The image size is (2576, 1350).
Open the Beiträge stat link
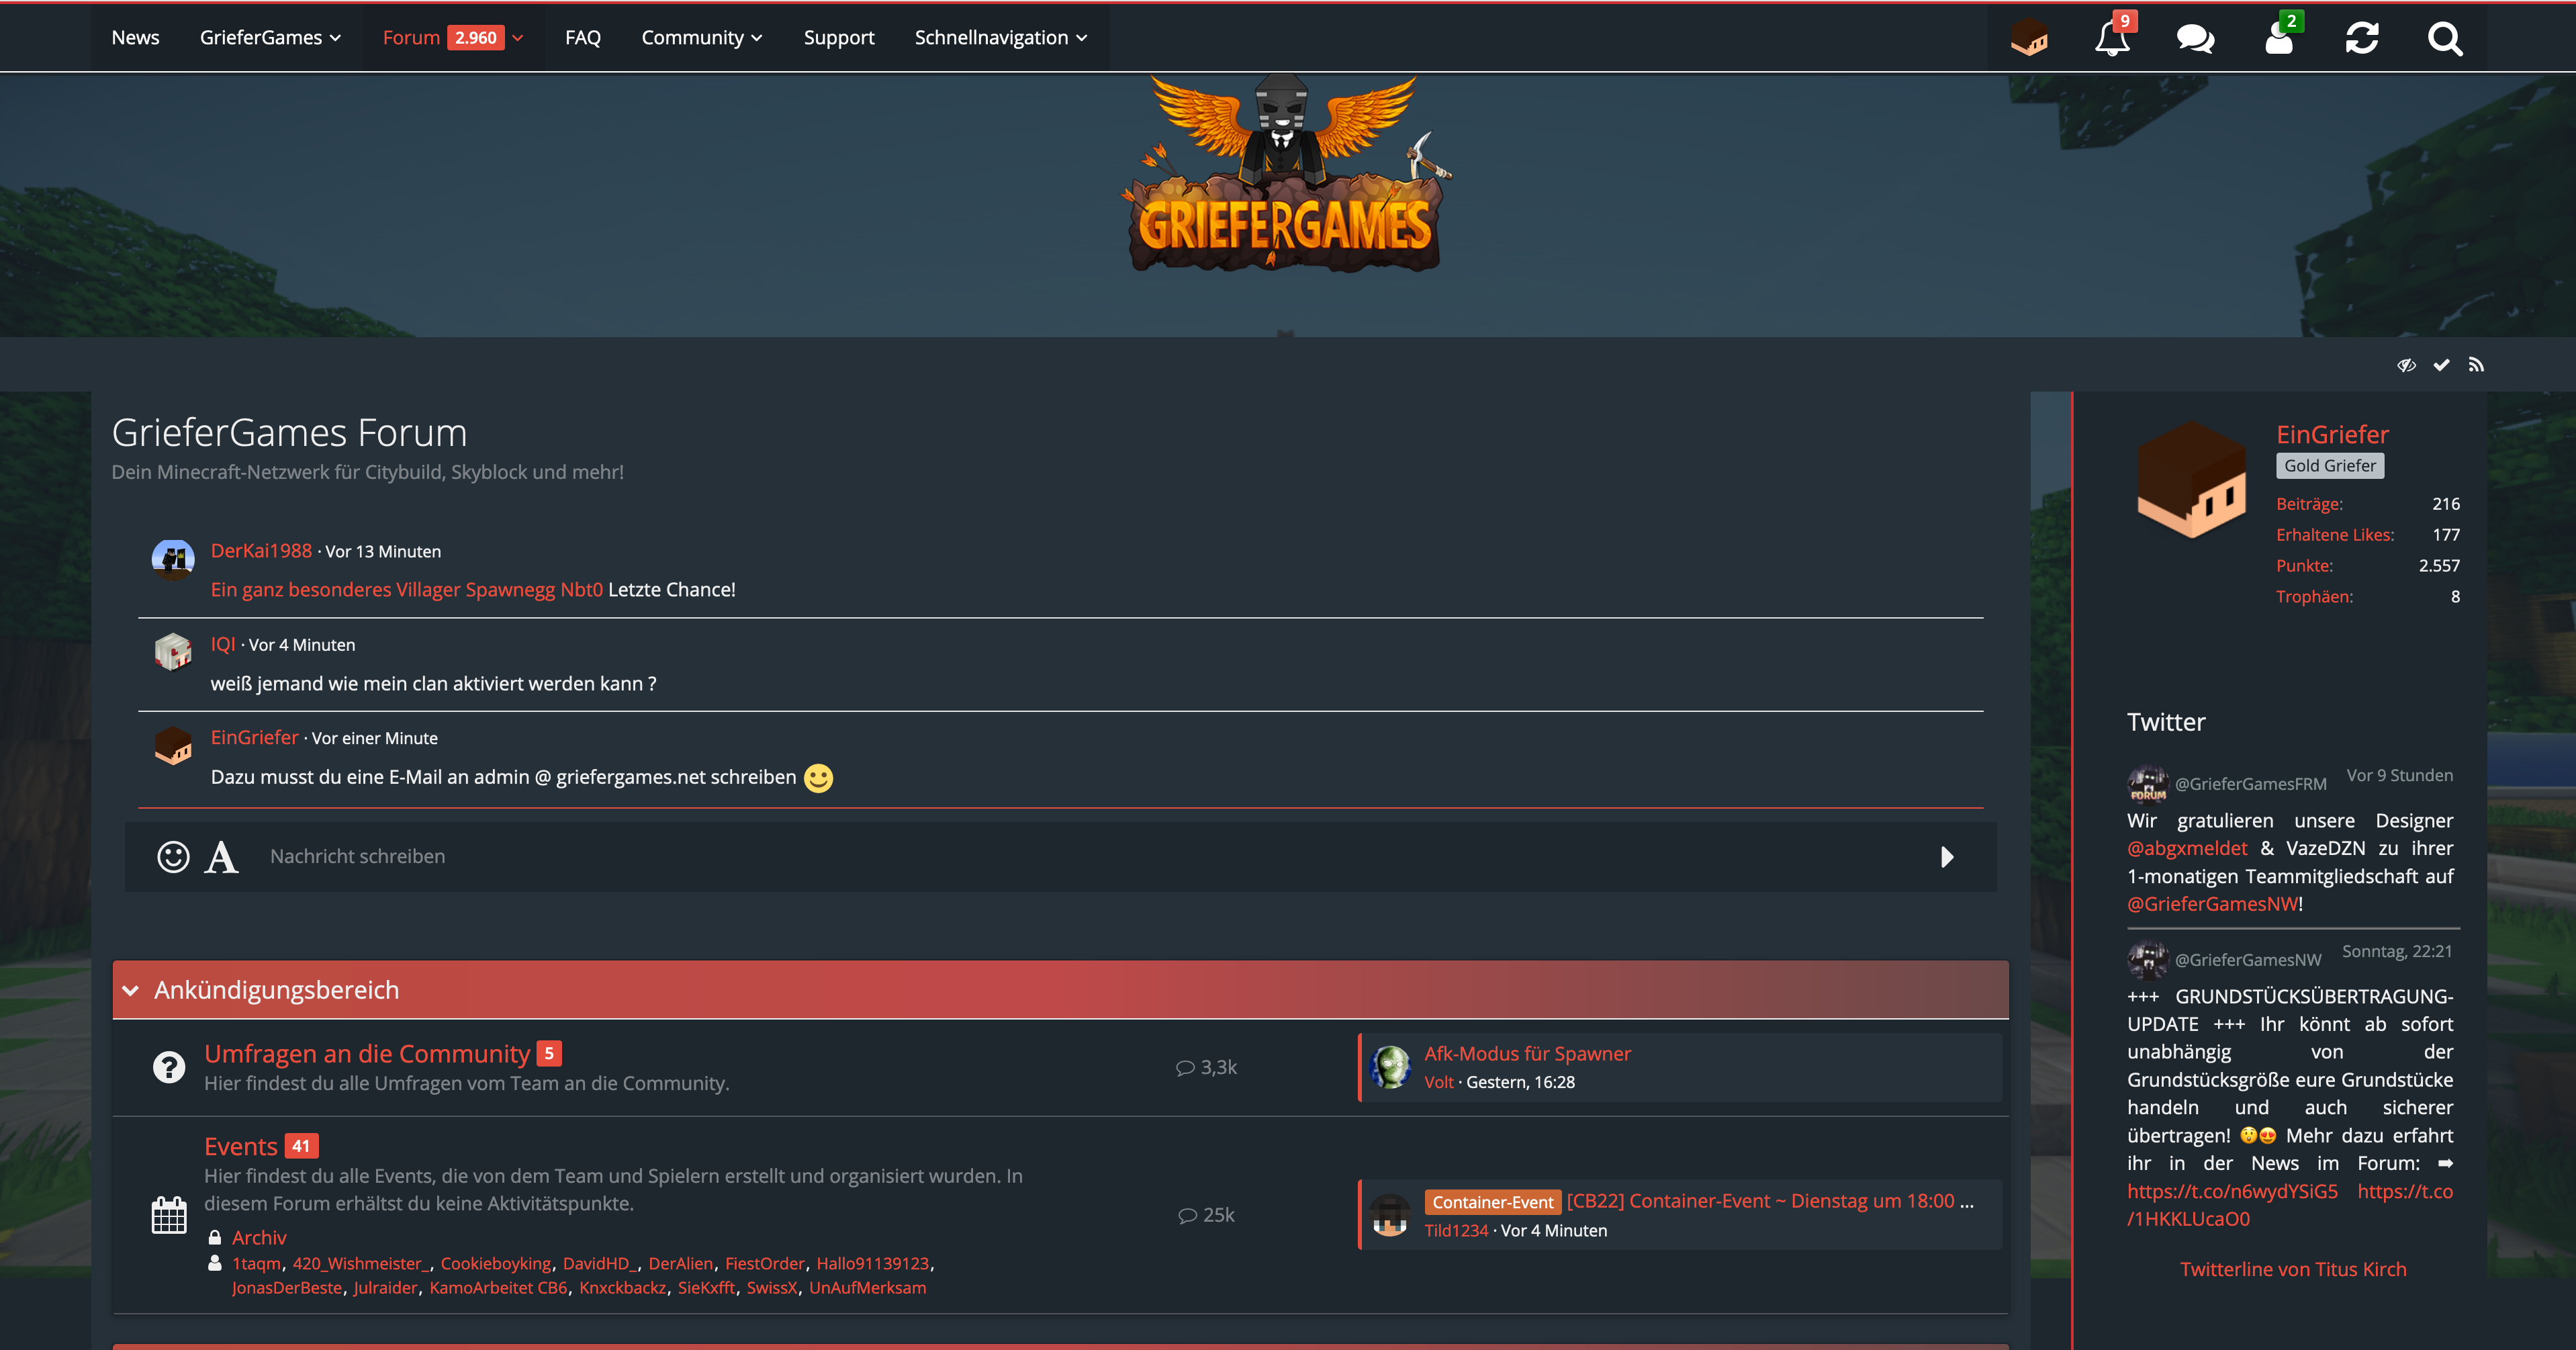coord(2309,504)
